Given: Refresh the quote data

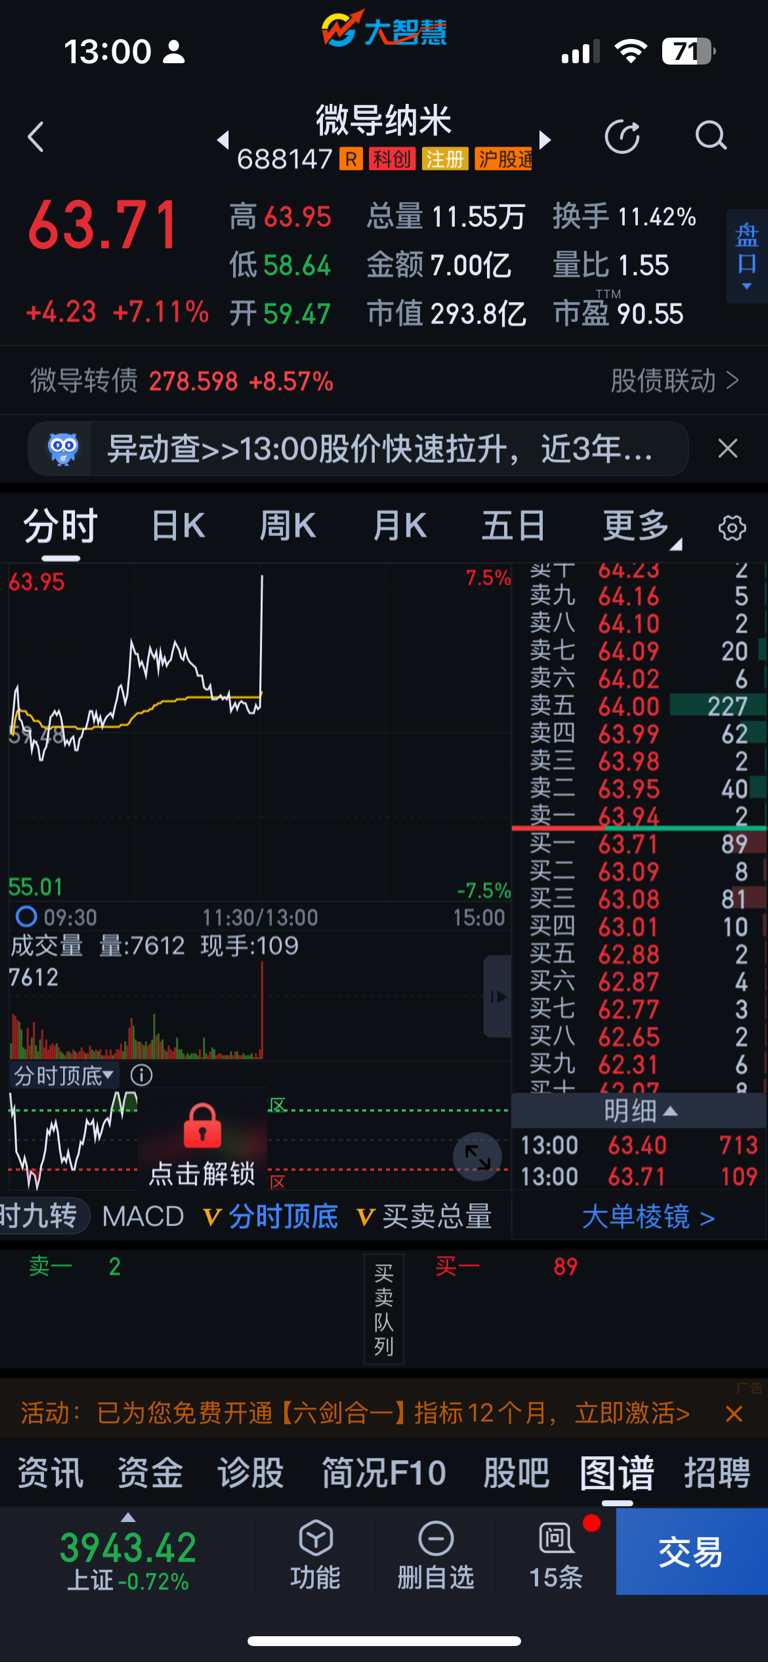Looking at the screenshot, I should (622, 136).
